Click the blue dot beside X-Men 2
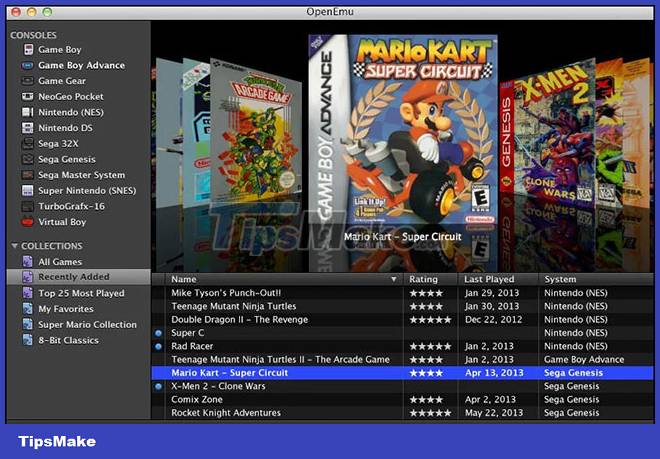The image size is (660, 459). coord(158,386)
